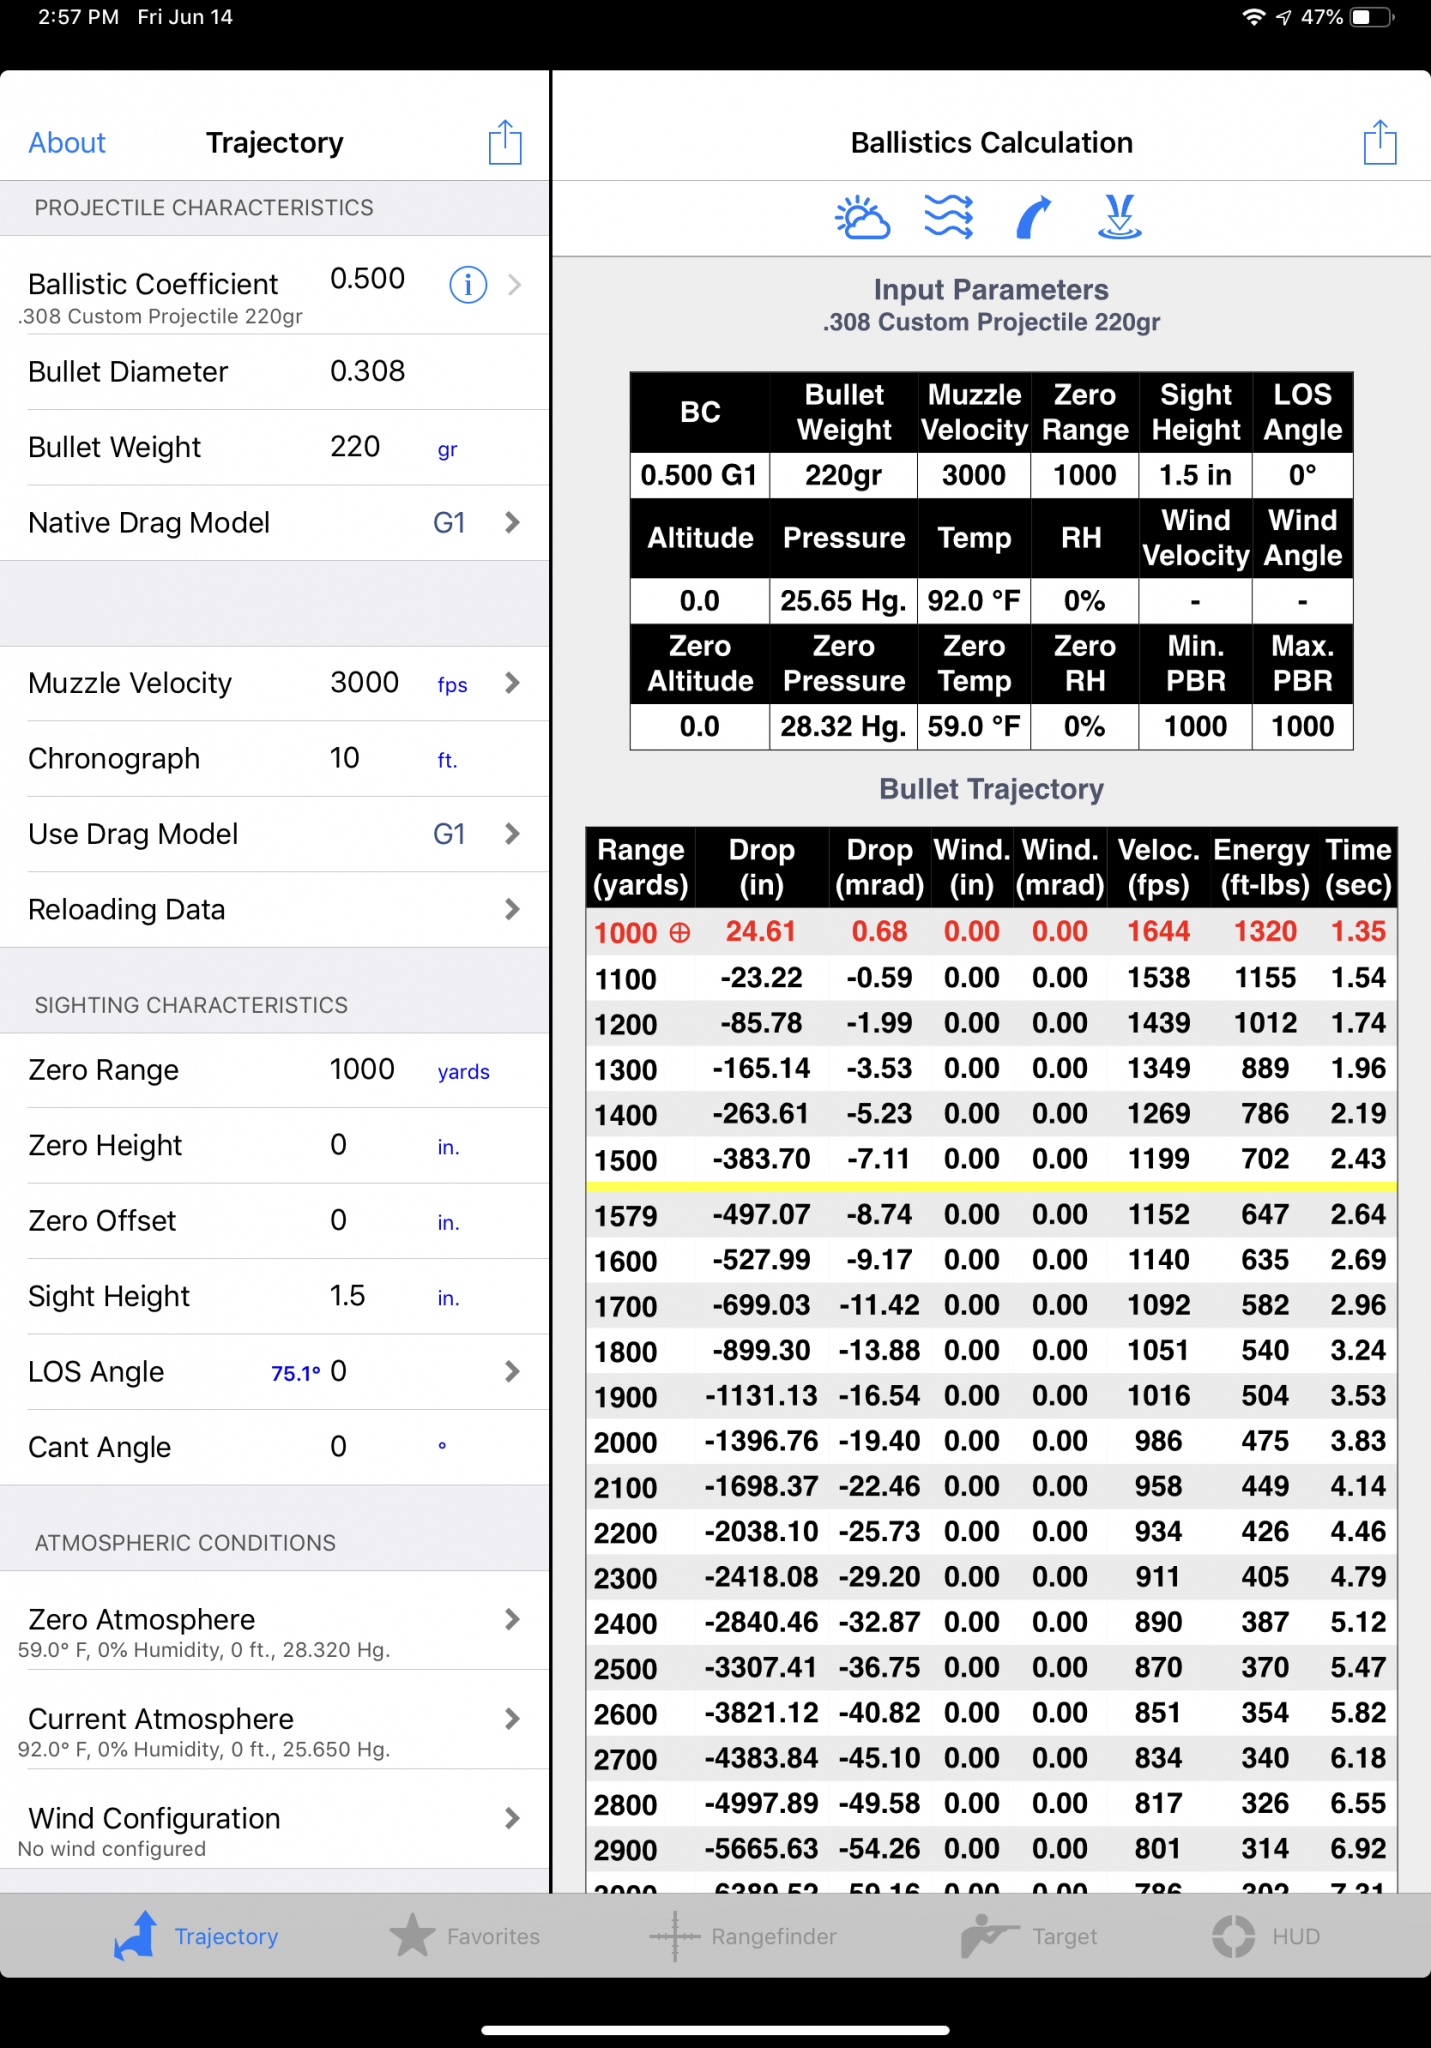Tap the About link
Image resolution: width=1431 pixels, height=2048 pixels.
pyautogui.click(x=67, y=143)
